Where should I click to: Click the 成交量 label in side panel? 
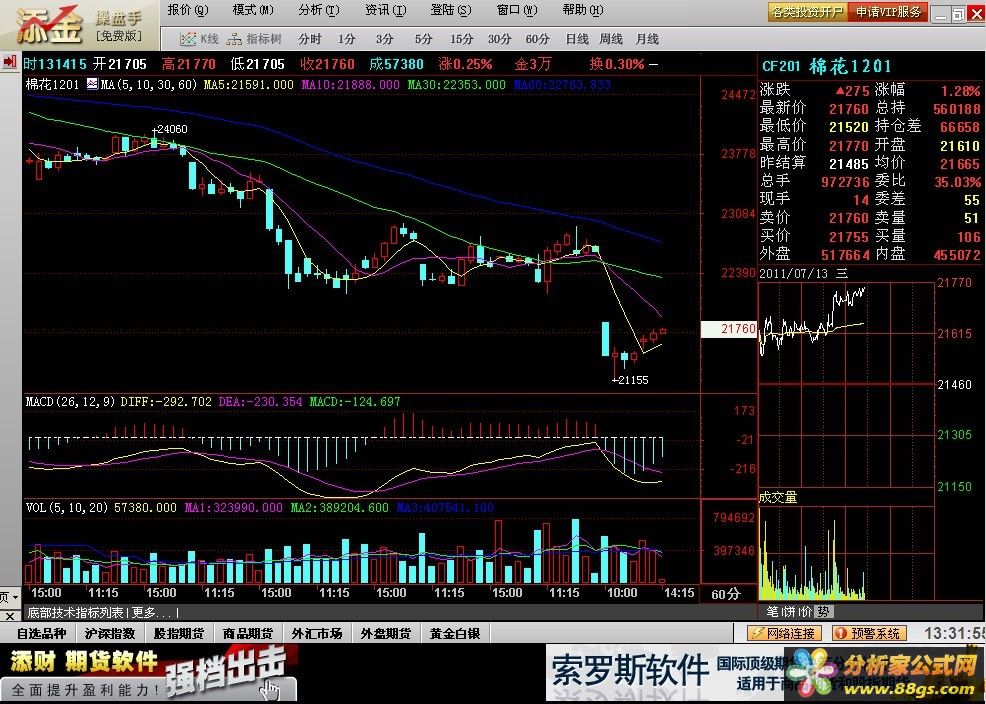pyautogui.click(x=778, y=497)
